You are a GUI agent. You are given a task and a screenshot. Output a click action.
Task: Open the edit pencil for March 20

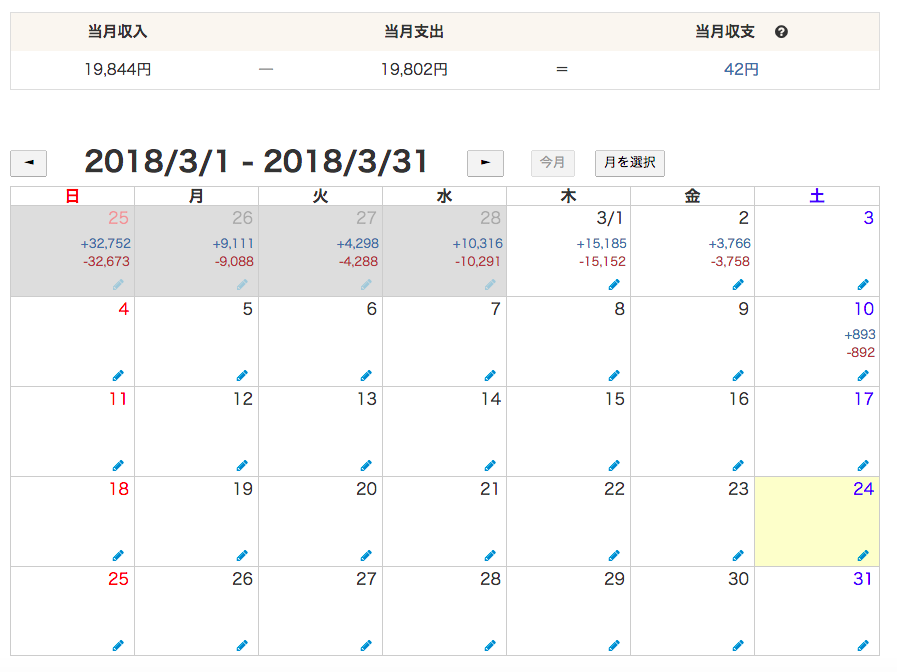(366, 555)
